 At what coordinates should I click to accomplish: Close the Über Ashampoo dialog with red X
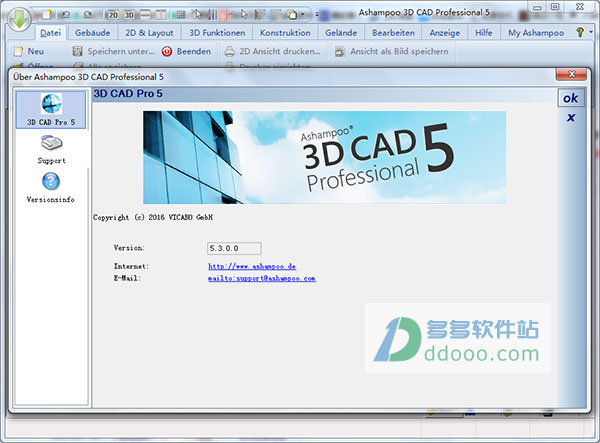point(571,74)
